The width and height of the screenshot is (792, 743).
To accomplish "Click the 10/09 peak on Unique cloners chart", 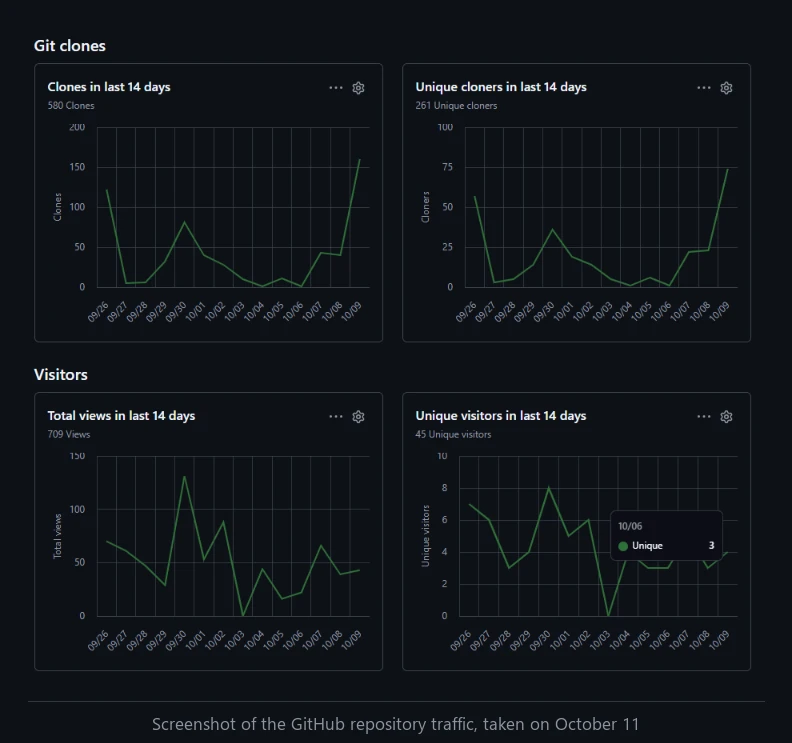I will 727,169.
